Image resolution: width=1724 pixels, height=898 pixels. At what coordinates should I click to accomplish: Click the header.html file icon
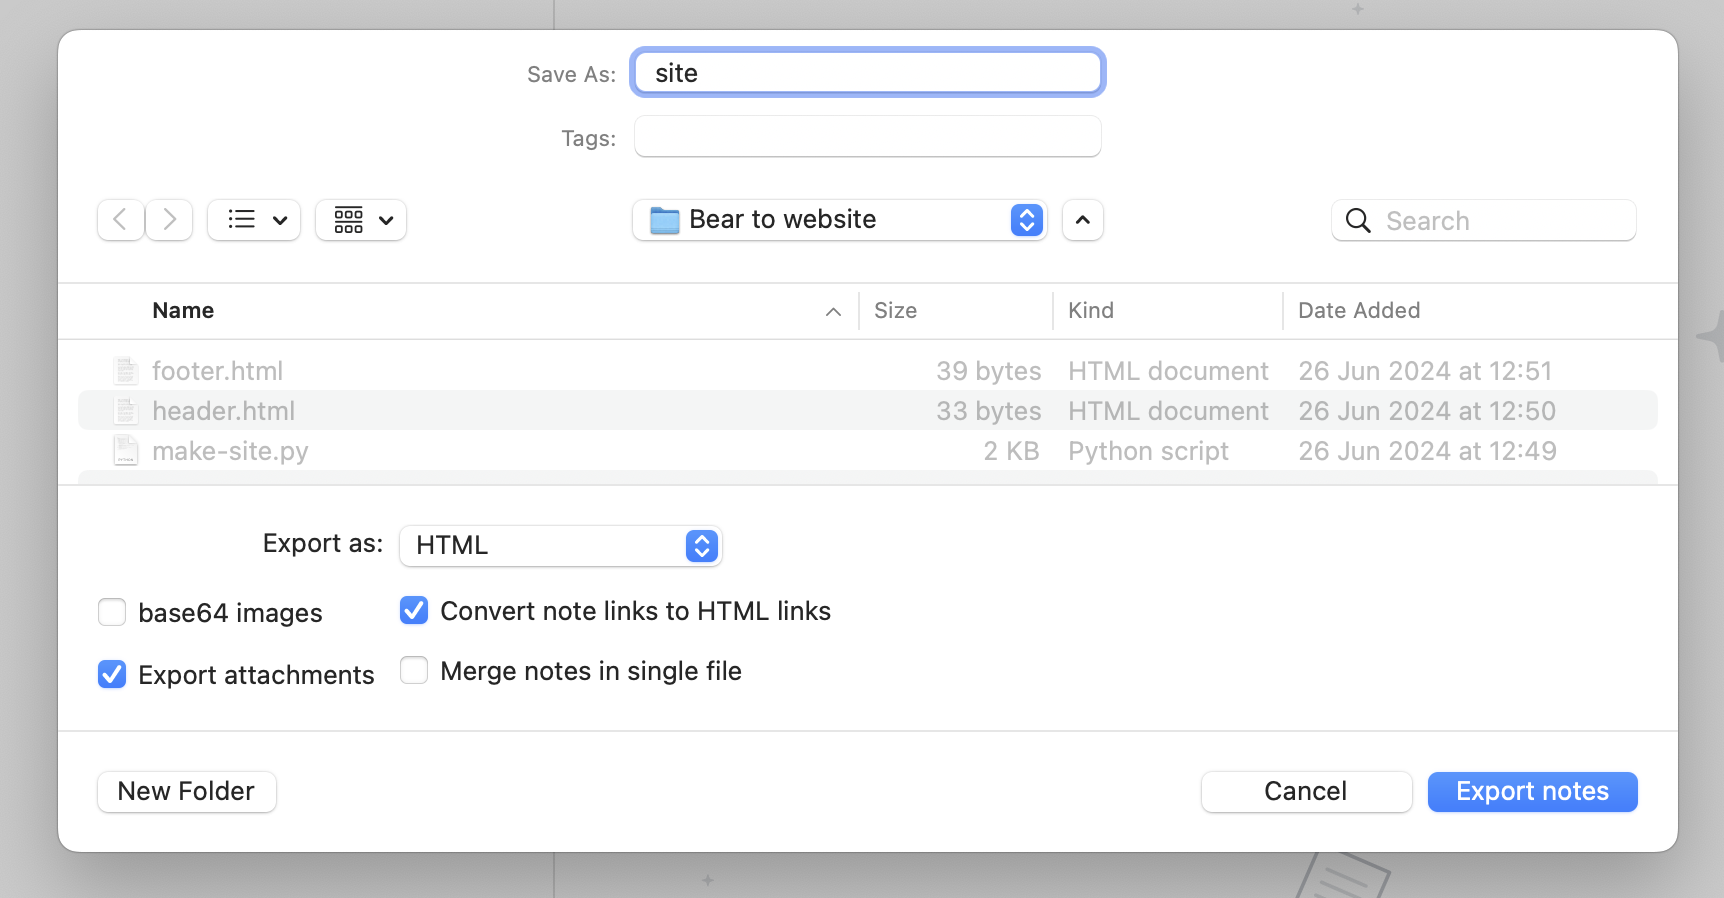(126, 411)
